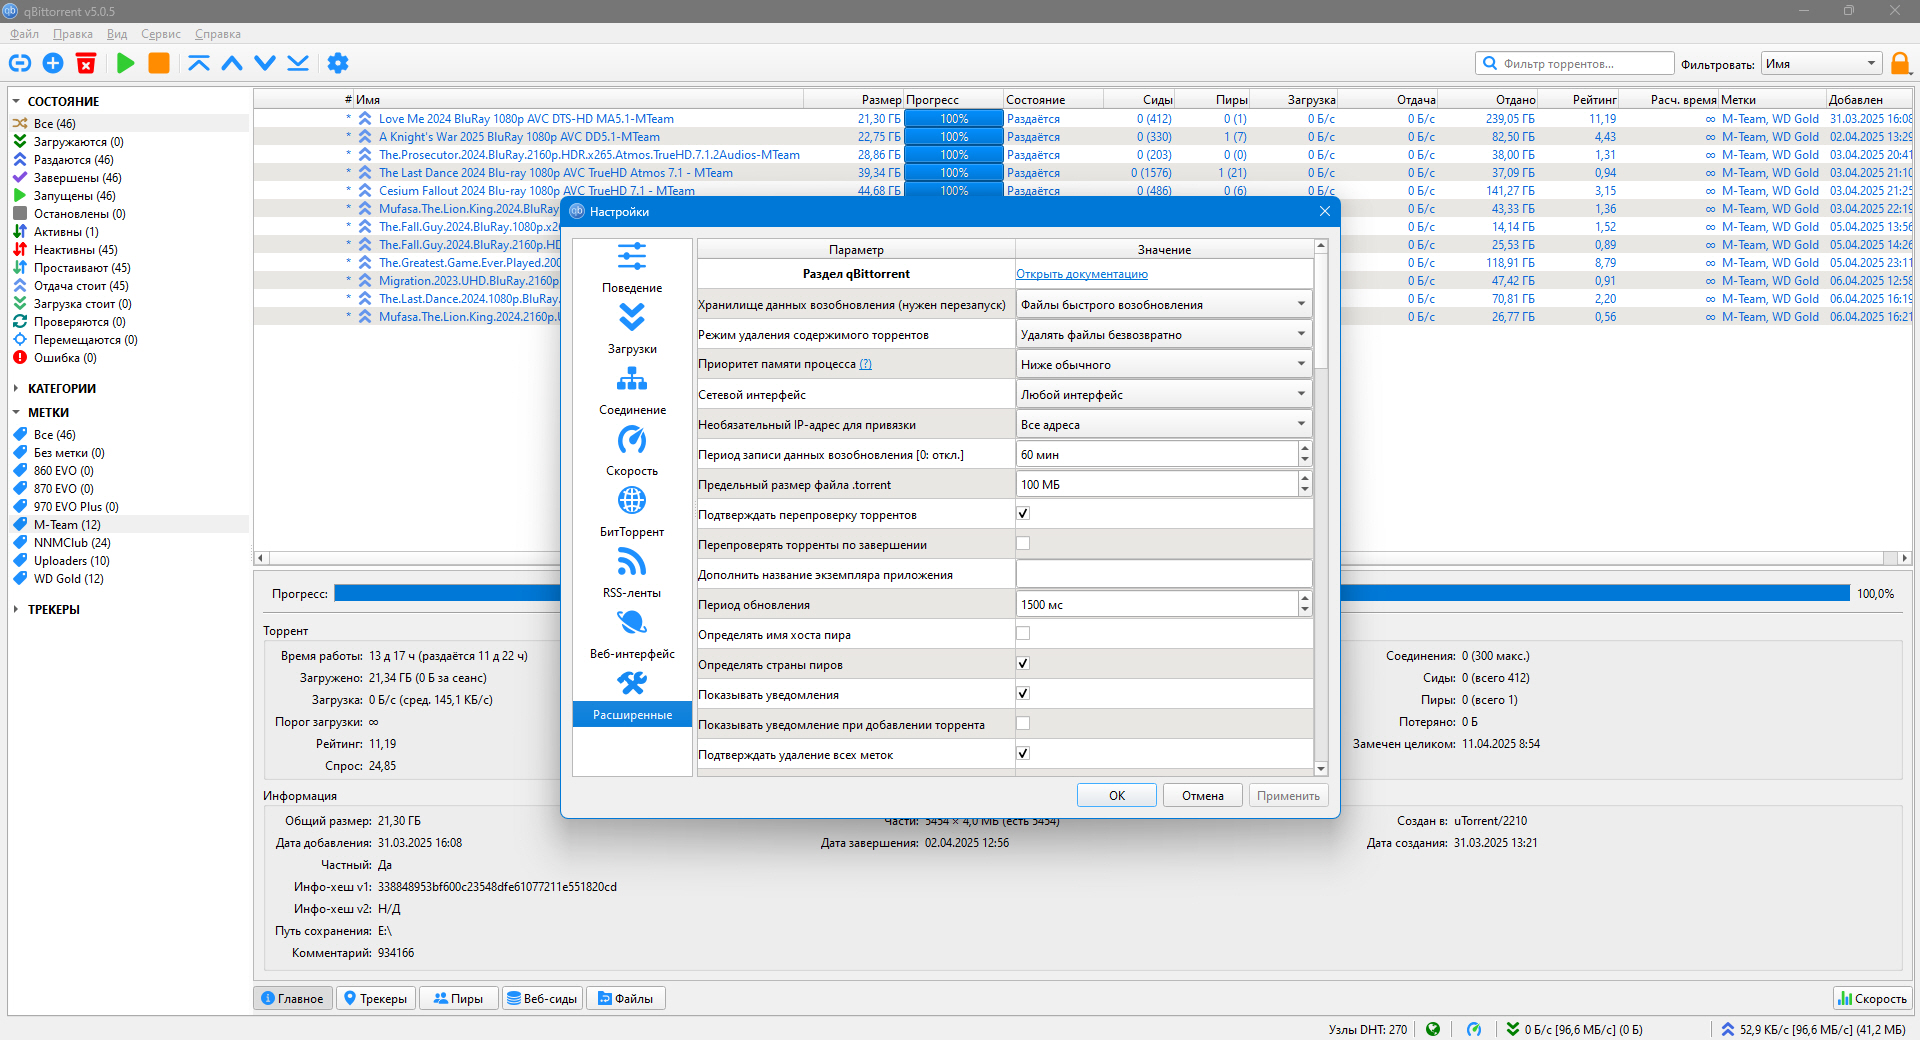The width and height of the screenshot is (1920, 1040).
Task: Switch to the Трекеры tab
Action: 376,998
